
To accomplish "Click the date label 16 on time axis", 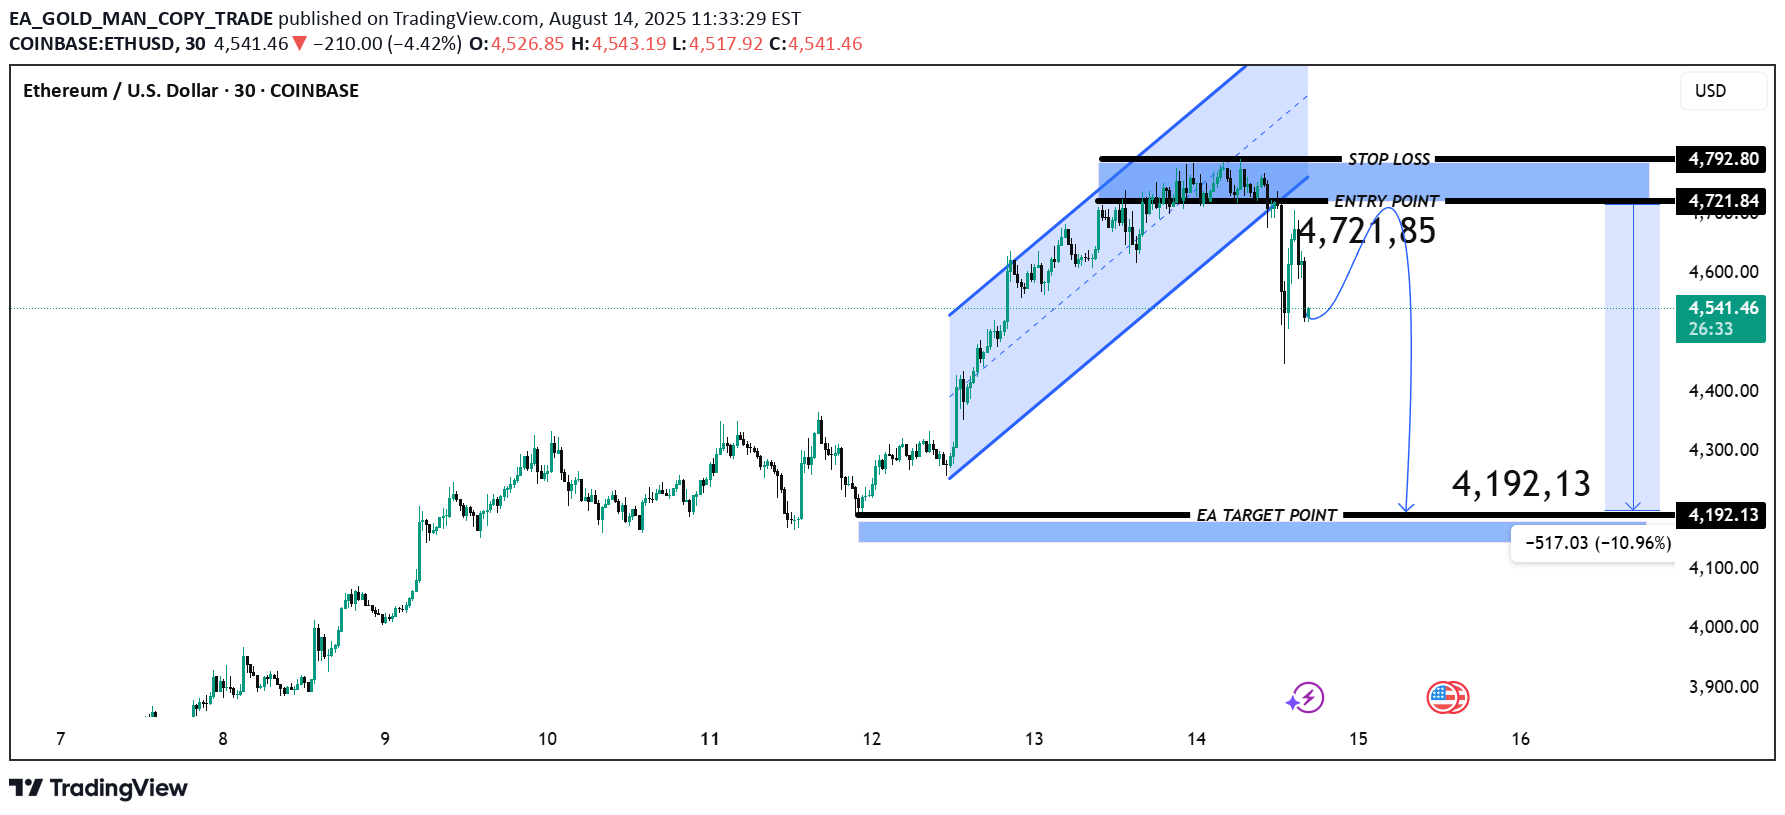I will pyautogui.click(x=1520, y=739).
